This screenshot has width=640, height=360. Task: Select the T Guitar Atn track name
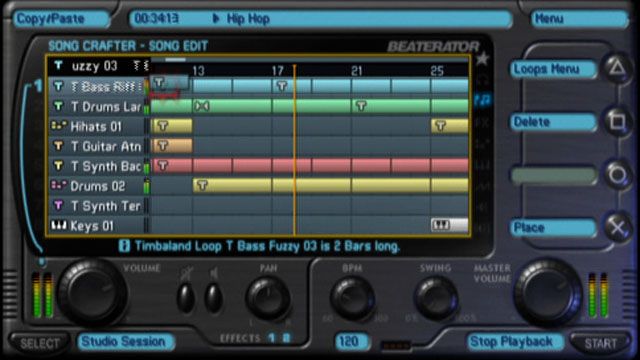click(x=106, y=146)
